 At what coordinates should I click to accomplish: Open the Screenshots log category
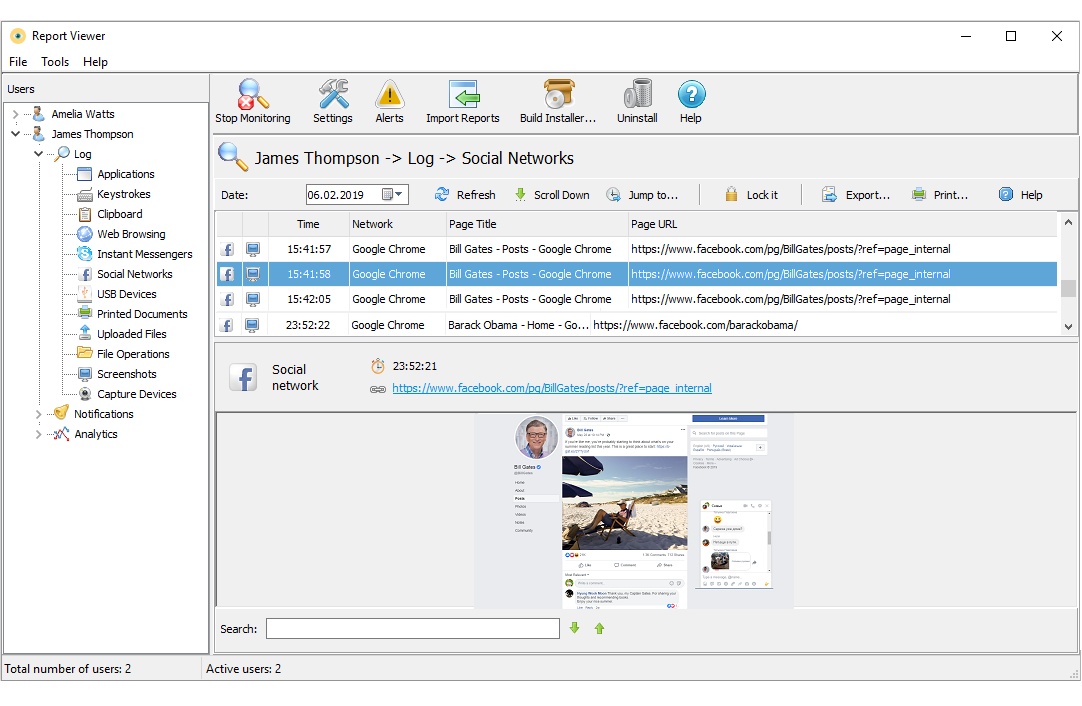coord(126,374)
